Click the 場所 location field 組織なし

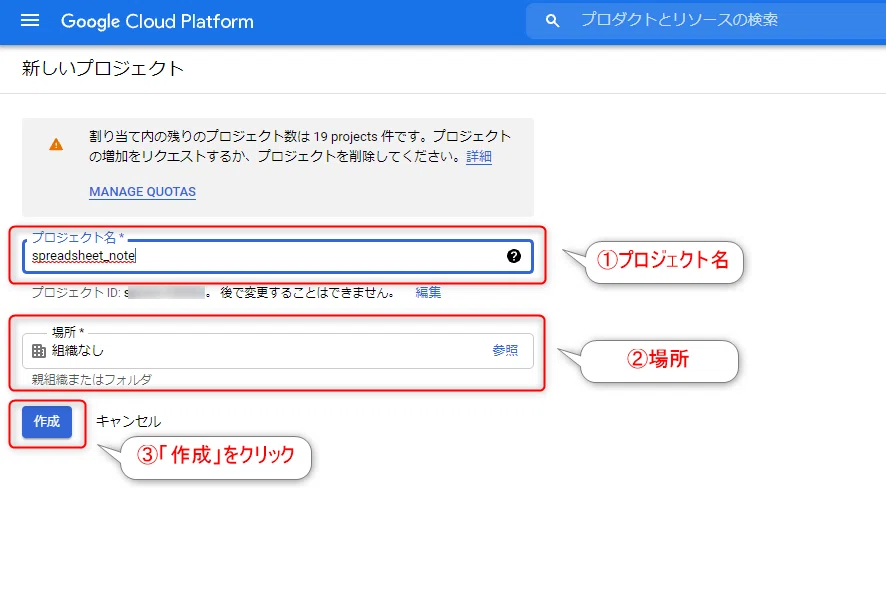[x=277, y=350]
